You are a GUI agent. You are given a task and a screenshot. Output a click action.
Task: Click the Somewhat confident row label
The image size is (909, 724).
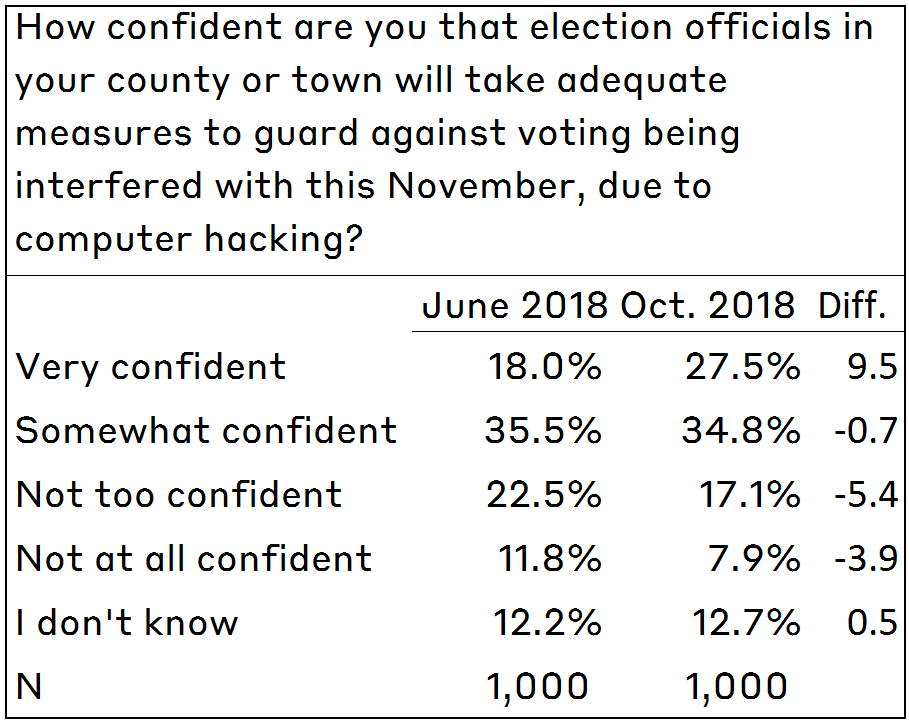pos(207,431)
